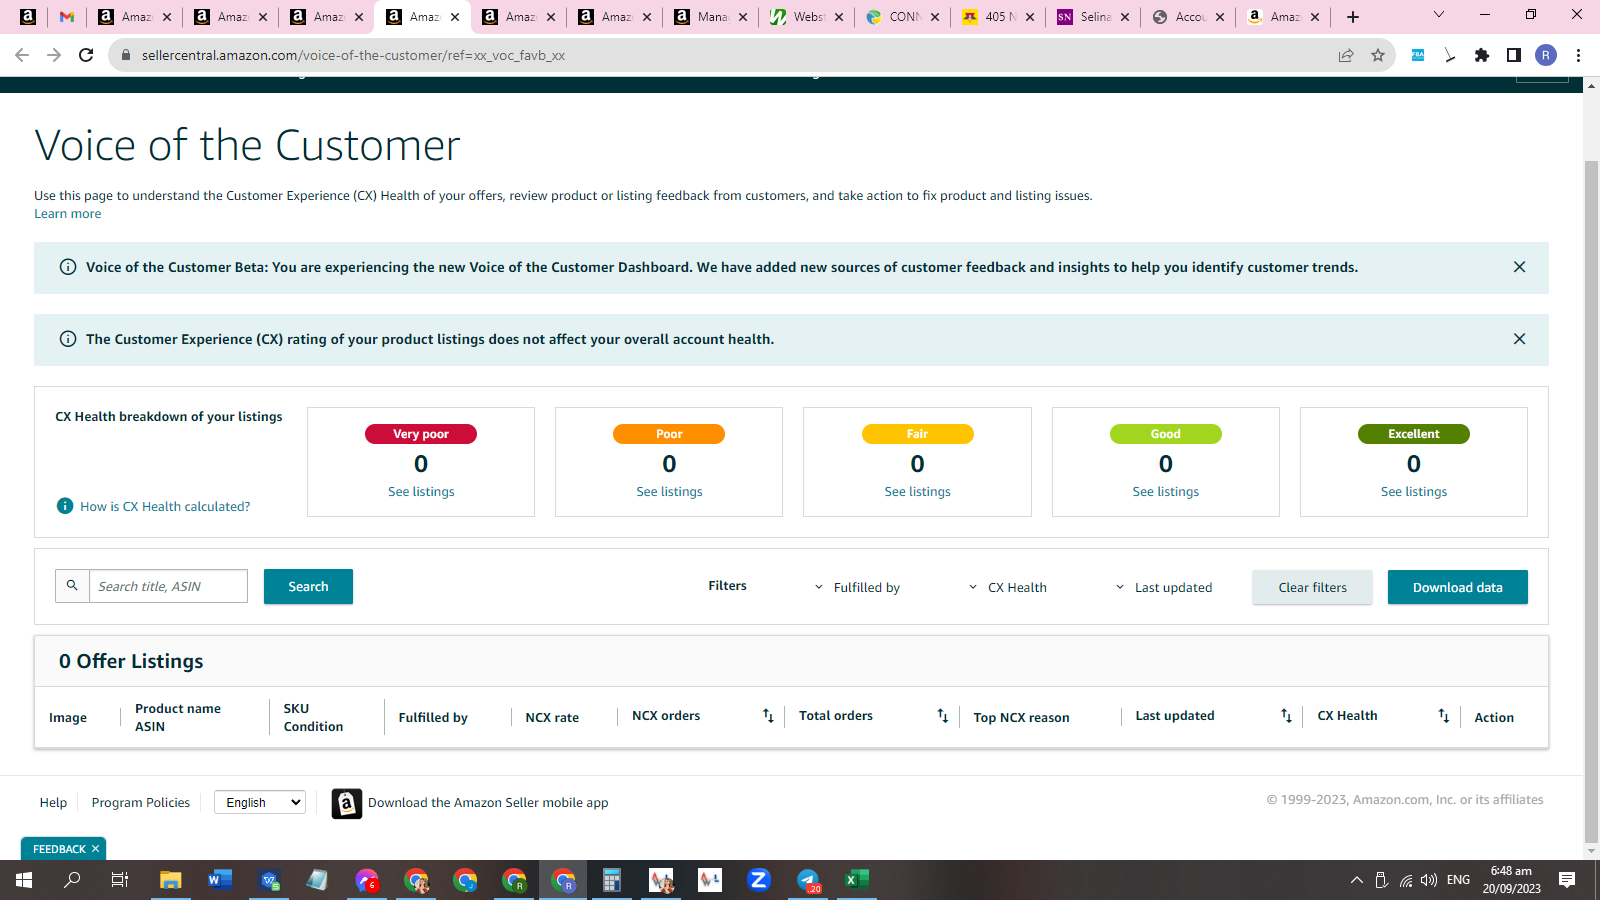Open the Windows Start menu
The width and height of the screenshot is (1600, 900).
(24, 880)
